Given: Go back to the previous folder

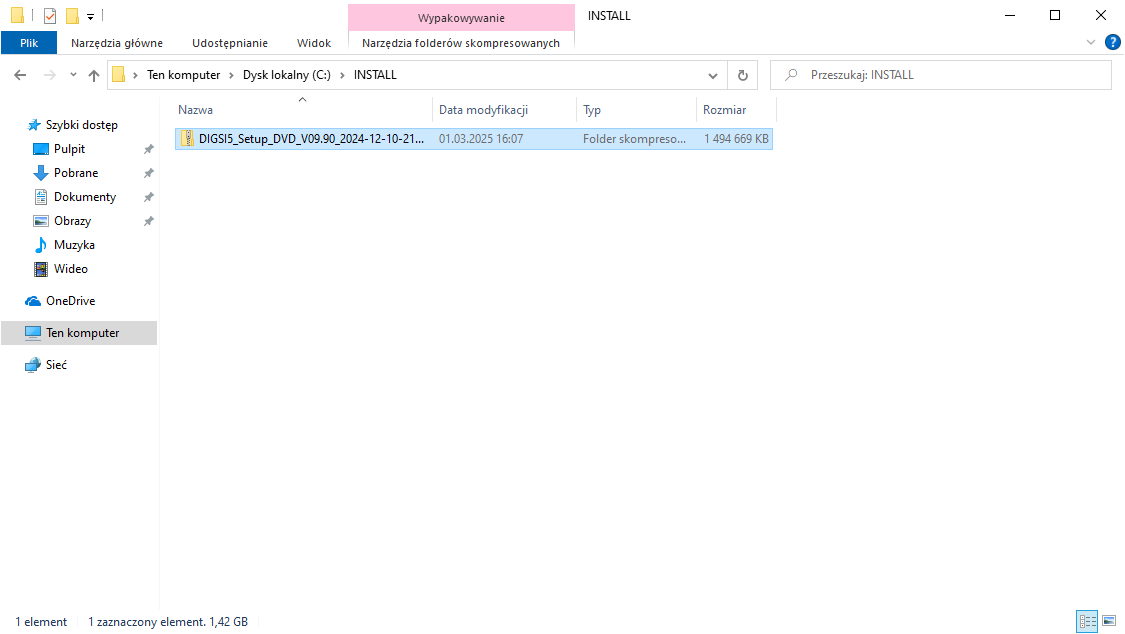Looking at the screenshot, I should tap(20, 75).
